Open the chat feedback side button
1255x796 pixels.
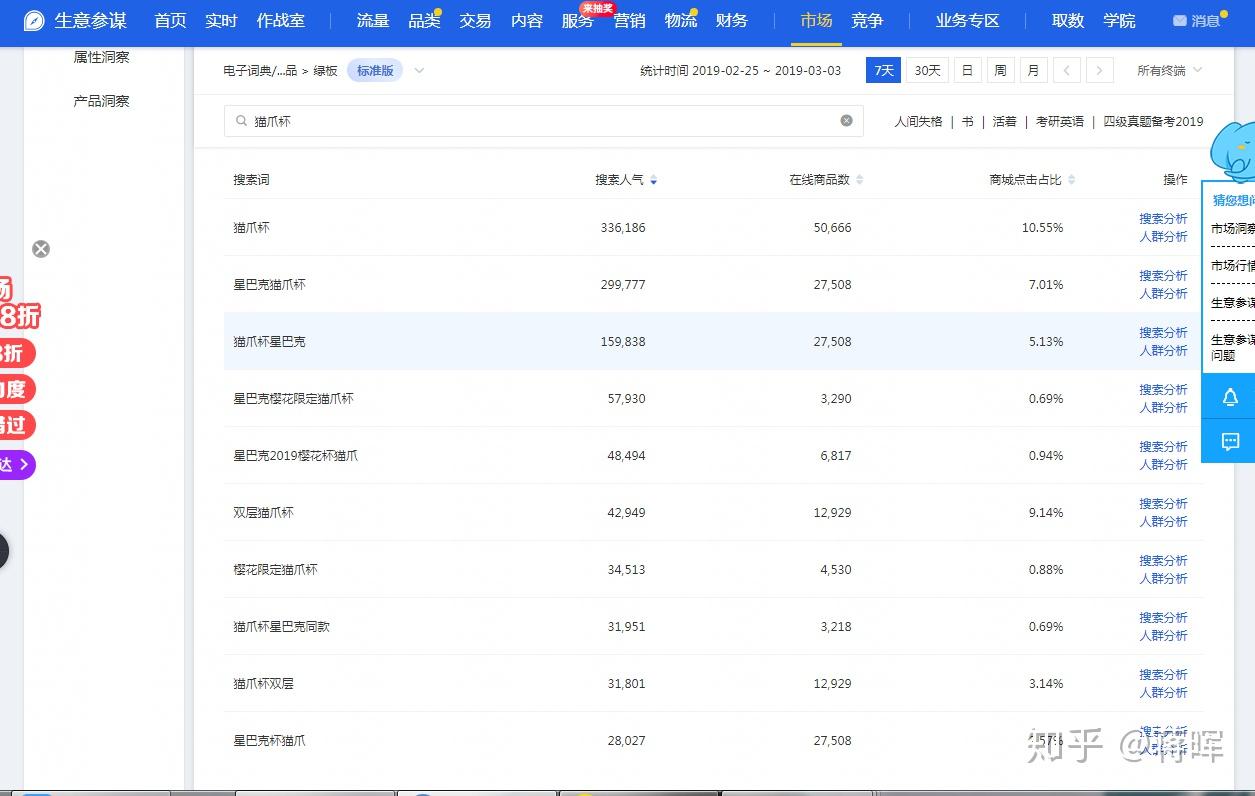[x=1230, y=441]
